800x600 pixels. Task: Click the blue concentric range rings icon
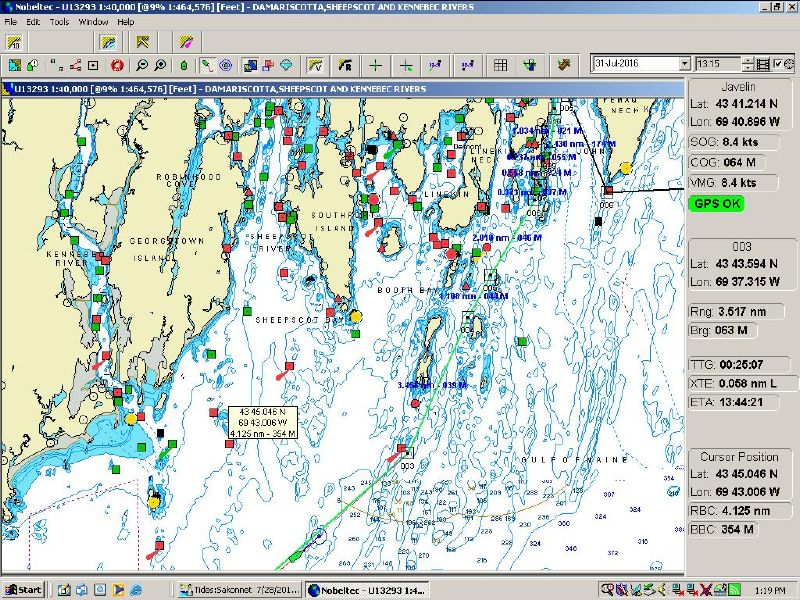point(226,65)
